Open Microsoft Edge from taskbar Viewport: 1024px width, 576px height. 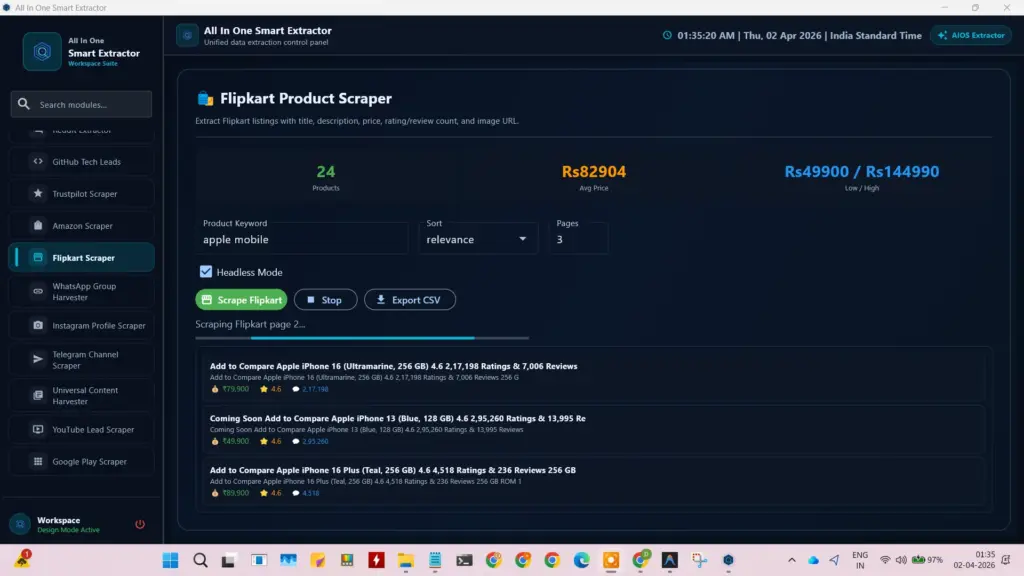581,560
